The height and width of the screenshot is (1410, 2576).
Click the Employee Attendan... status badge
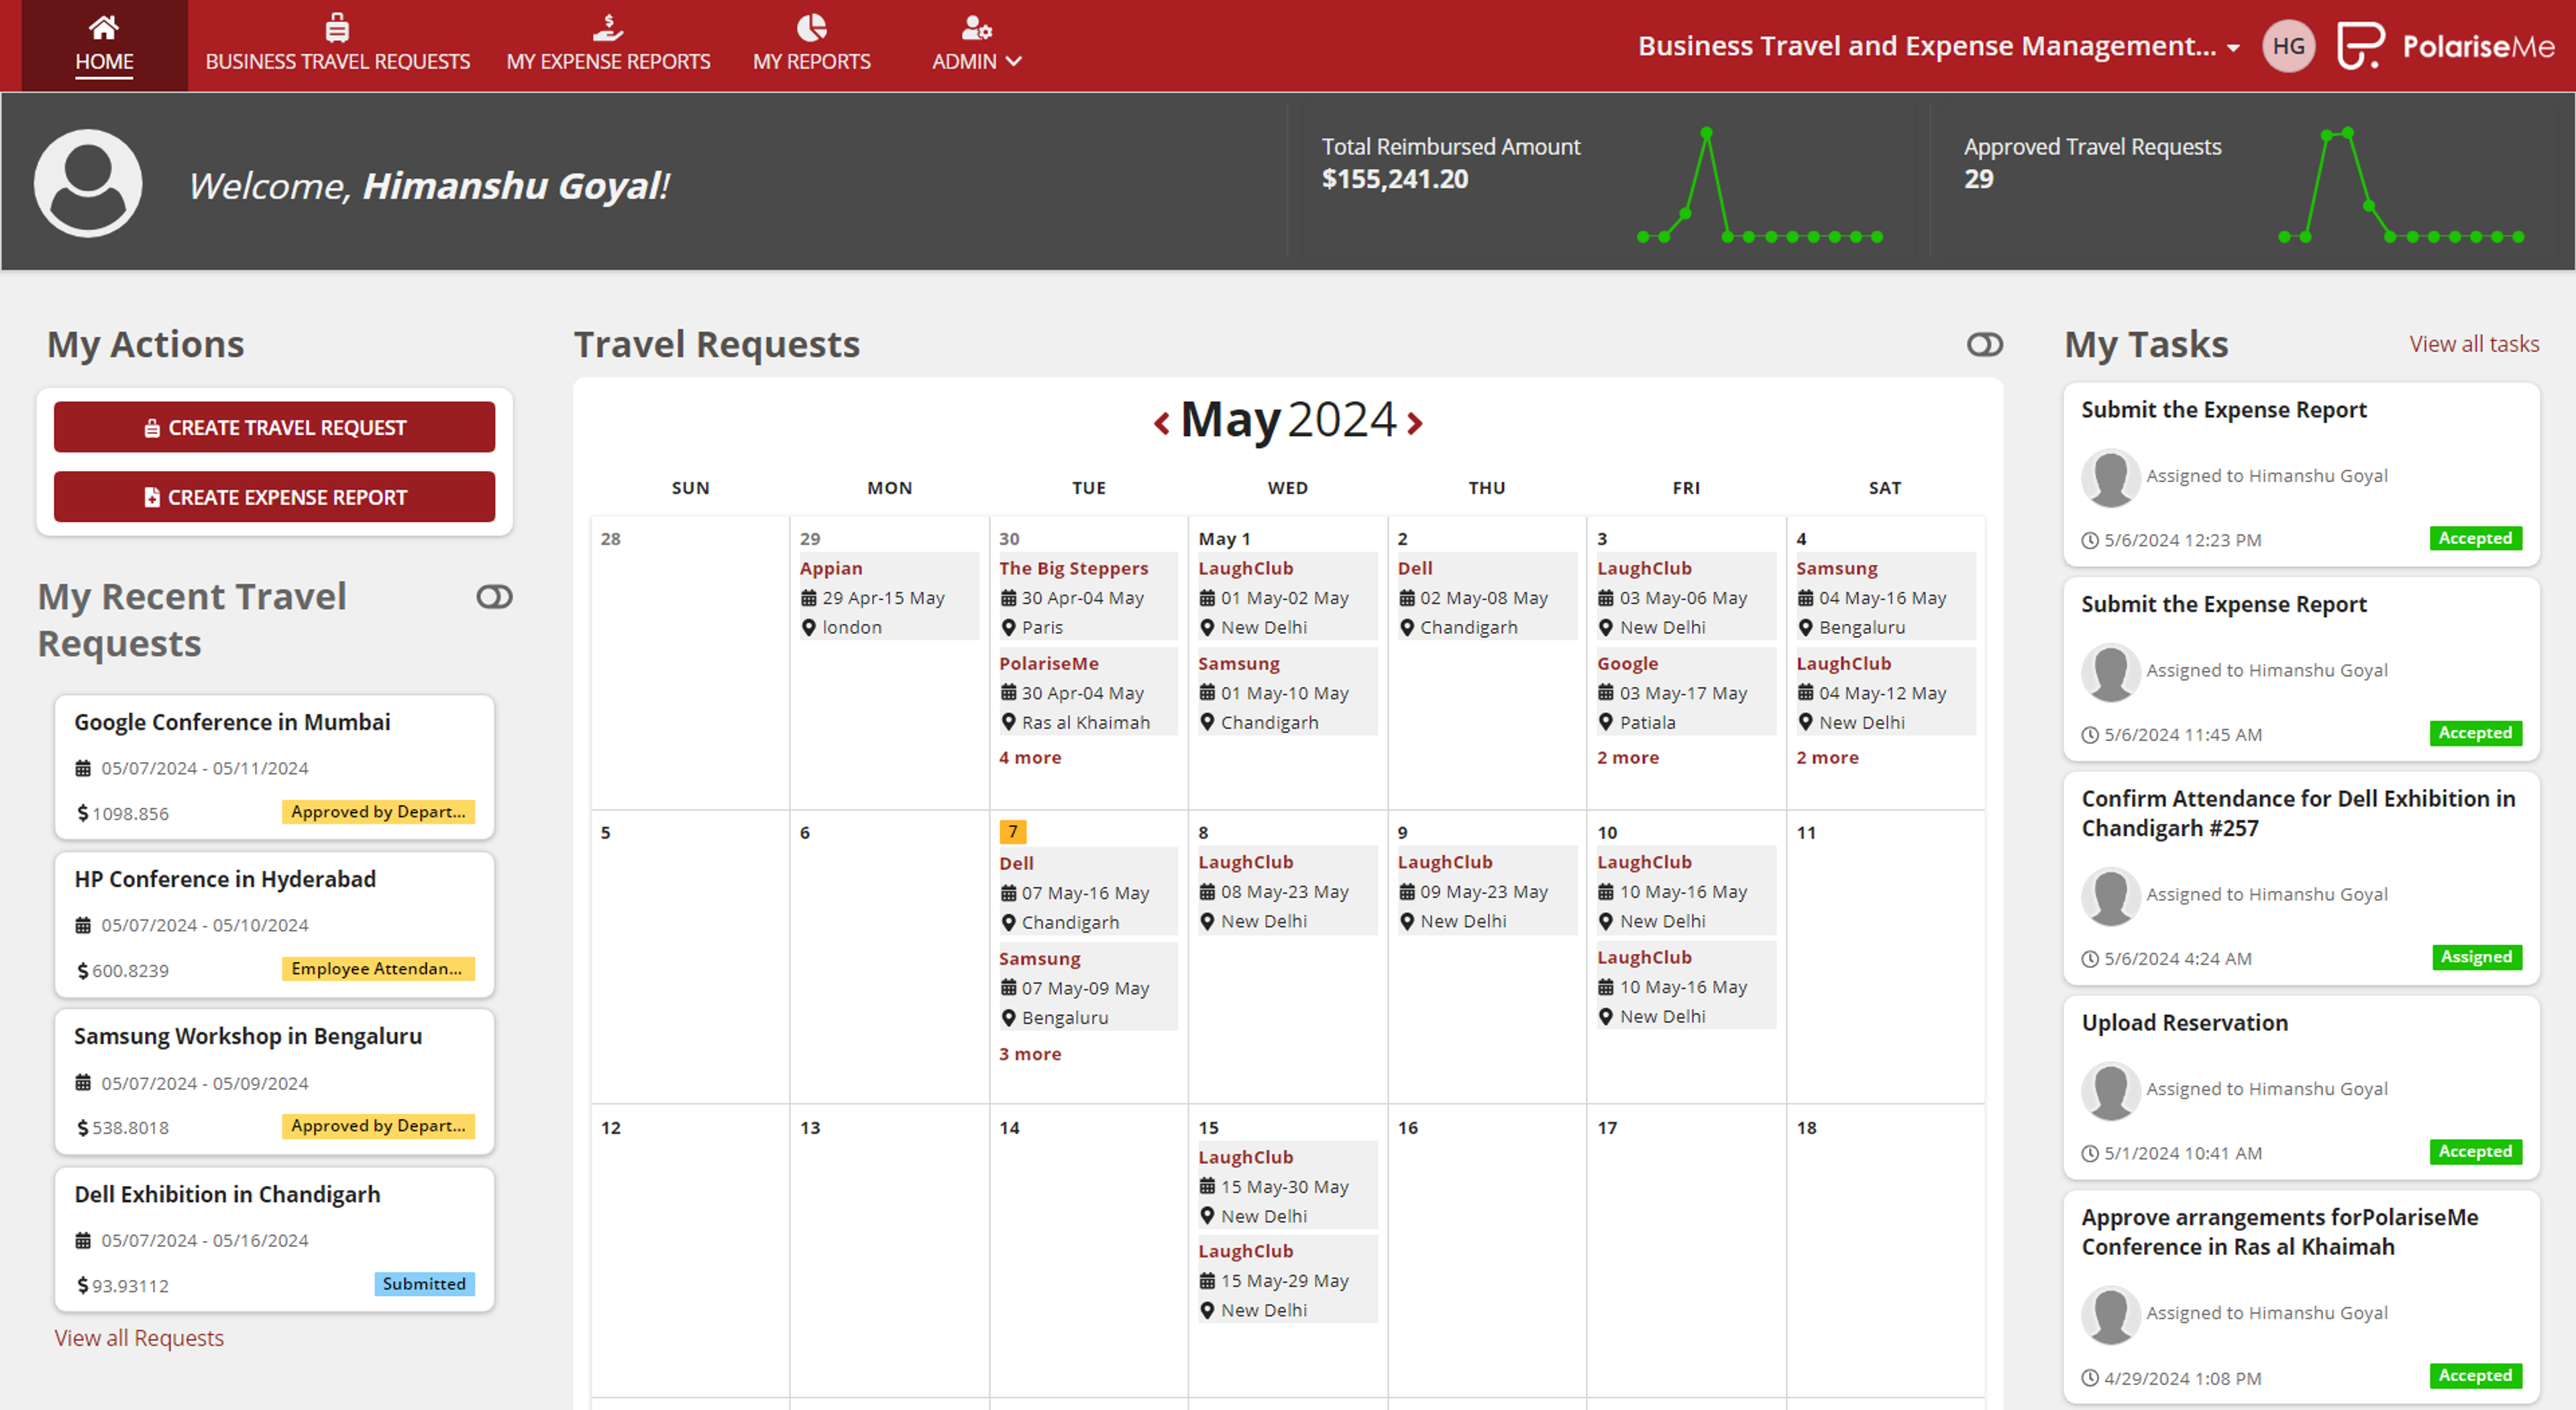(x=377, y=968)
